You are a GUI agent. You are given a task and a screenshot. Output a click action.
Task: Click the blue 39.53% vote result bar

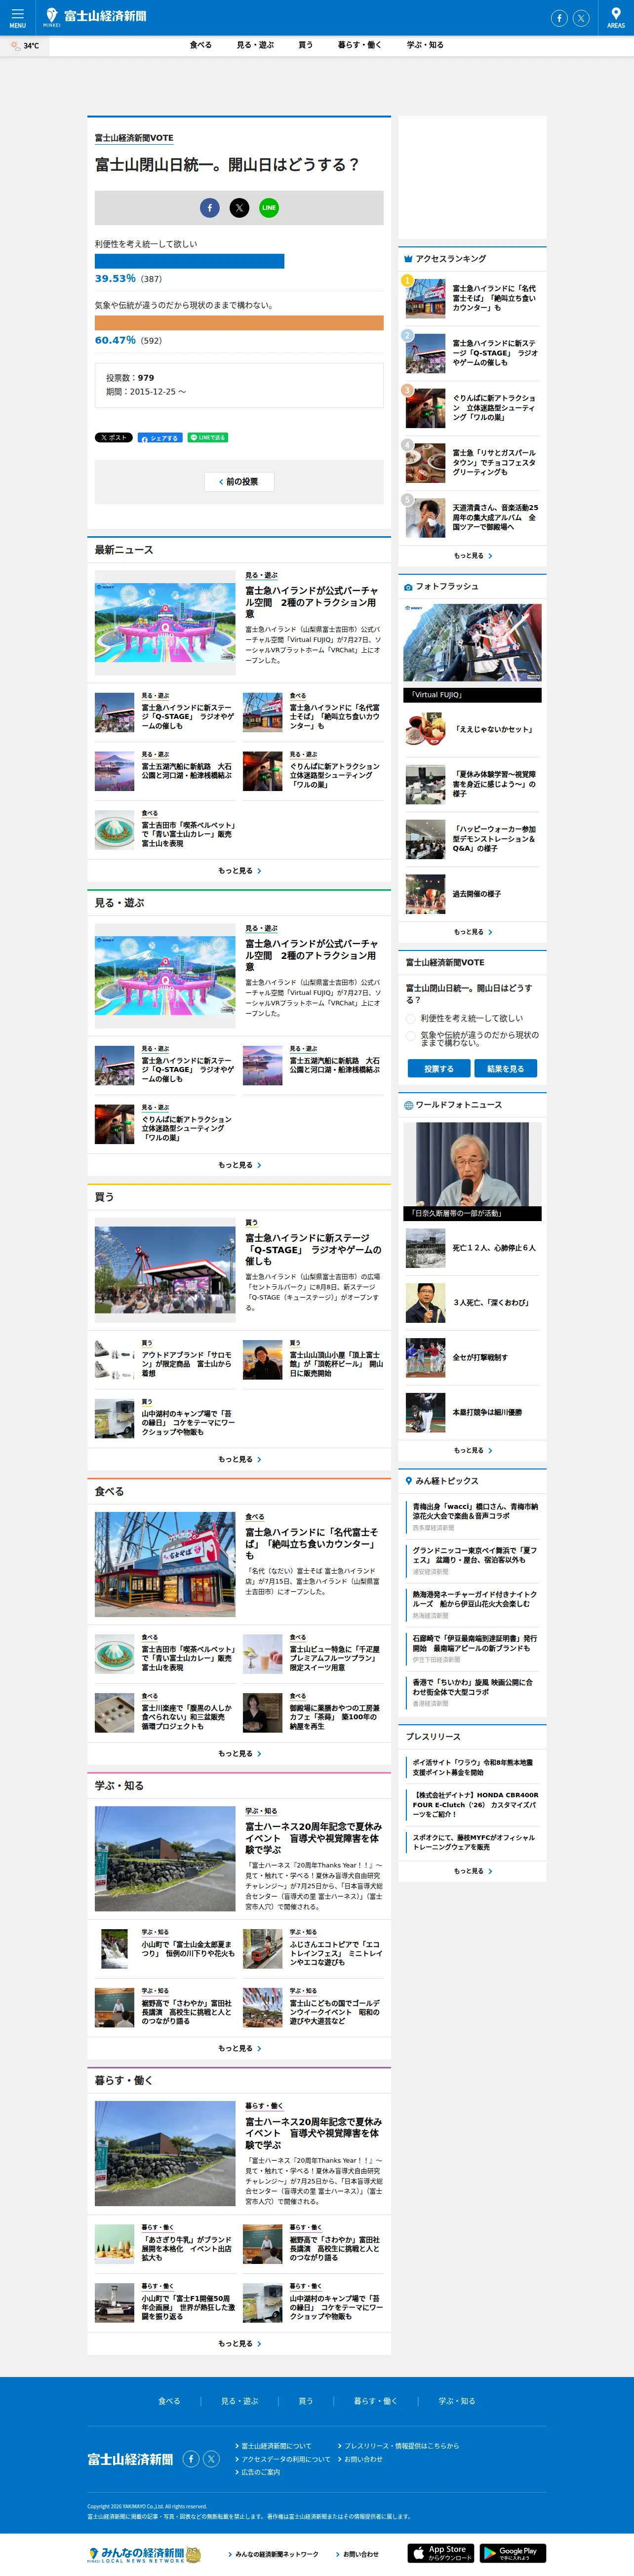(x=190, y=261)
